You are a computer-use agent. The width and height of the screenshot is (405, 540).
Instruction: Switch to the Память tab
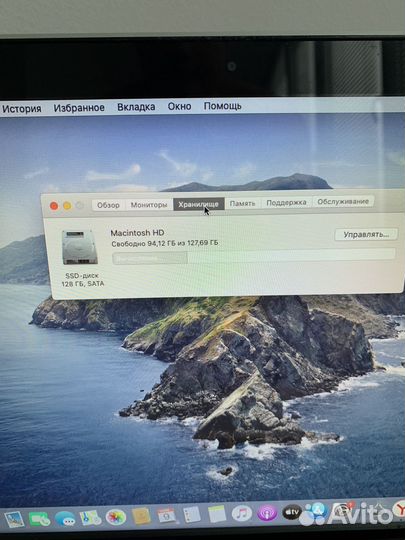coord(242,204)
